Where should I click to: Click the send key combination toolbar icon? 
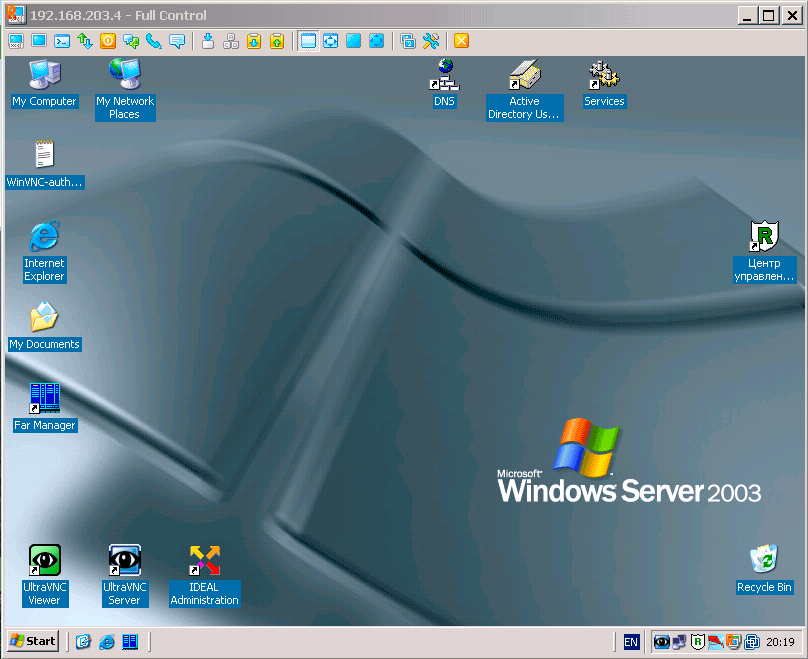click(231, 41)
